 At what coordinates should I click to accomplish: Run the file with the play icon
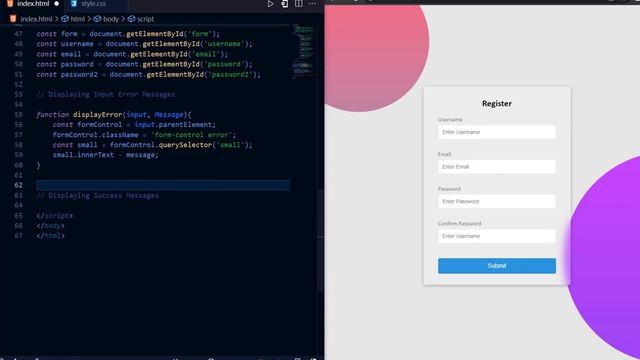point(270,4)
